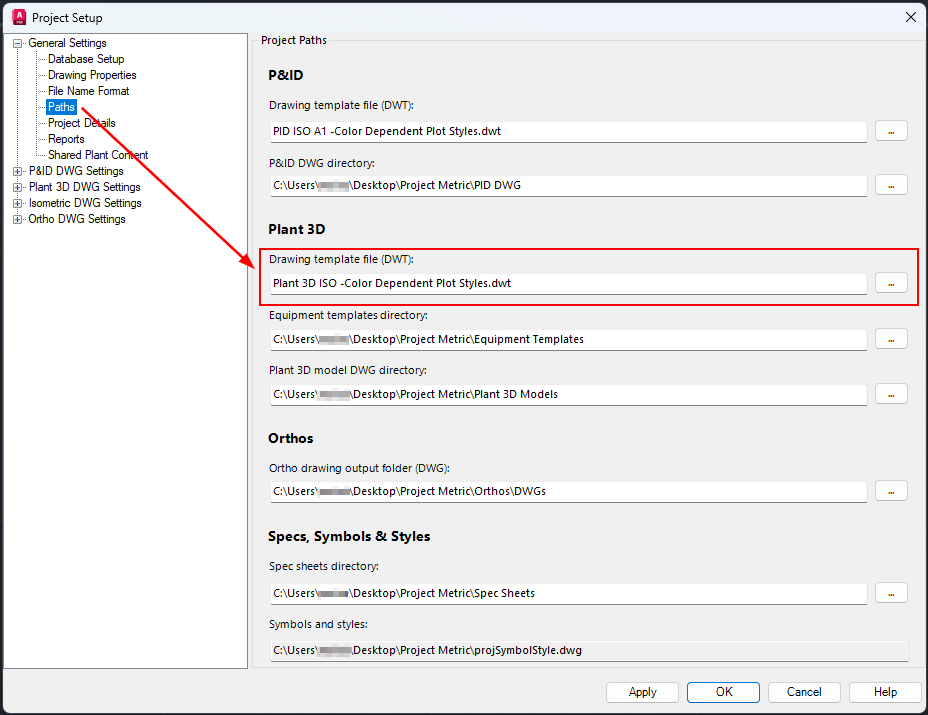Select Drawing Properties in the tree
Screen dimensions: 928x715
[92, 75]
